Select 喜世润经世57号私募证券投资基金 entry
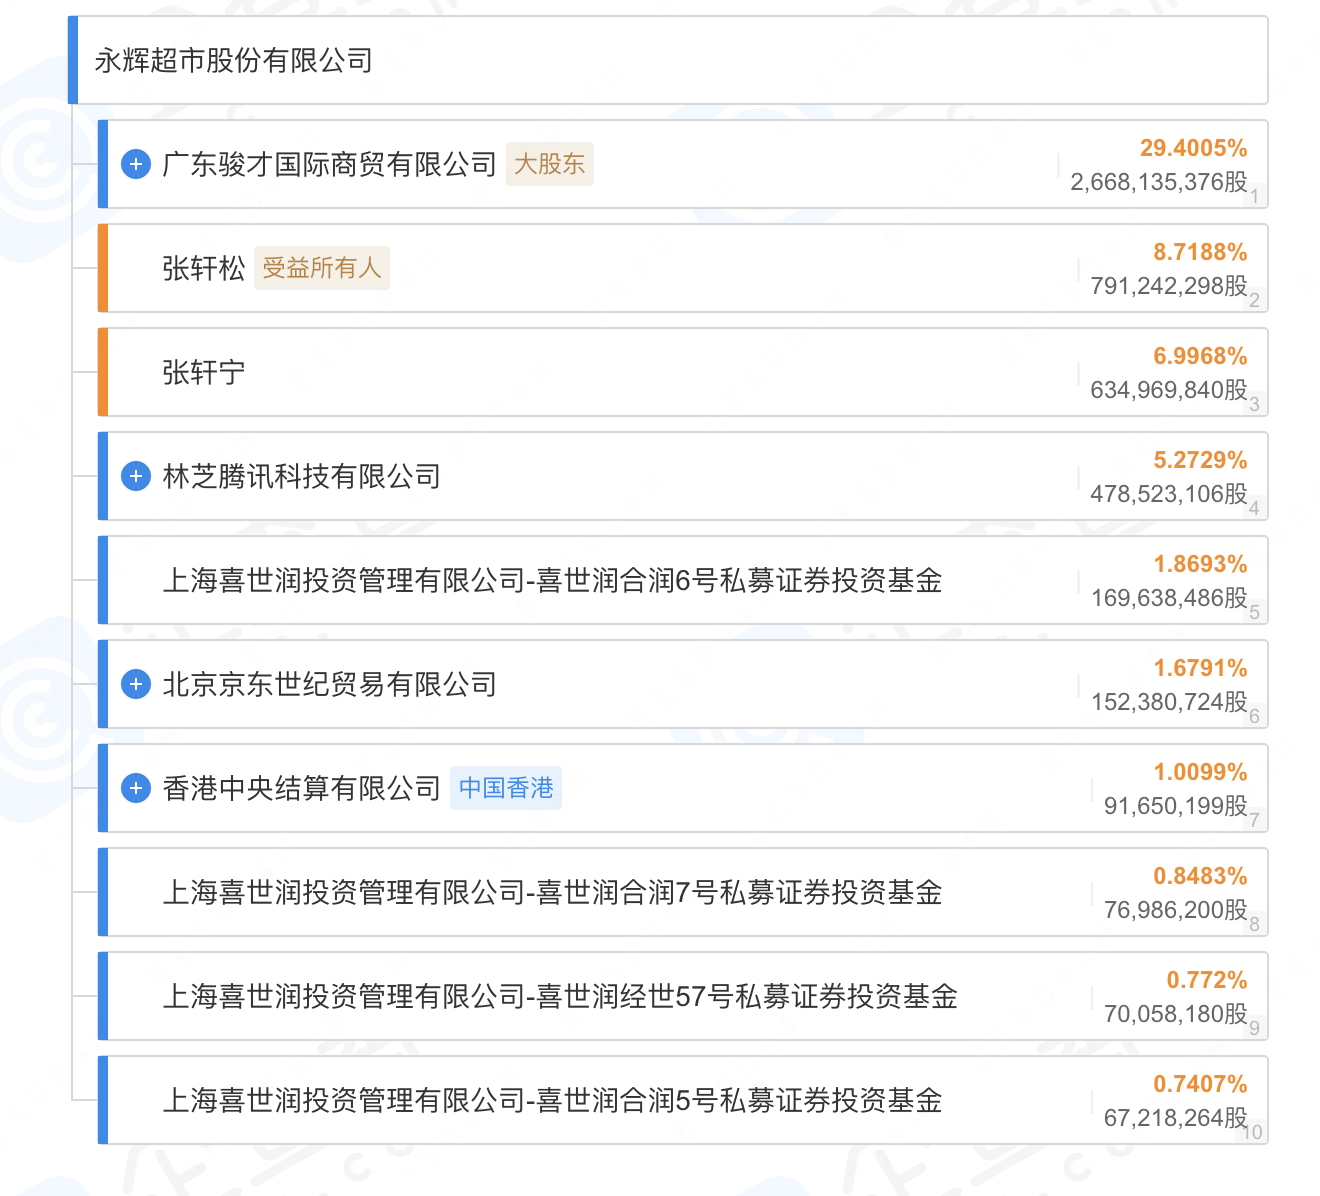The image size is (1320, 1196). click(x=560, y=996)
